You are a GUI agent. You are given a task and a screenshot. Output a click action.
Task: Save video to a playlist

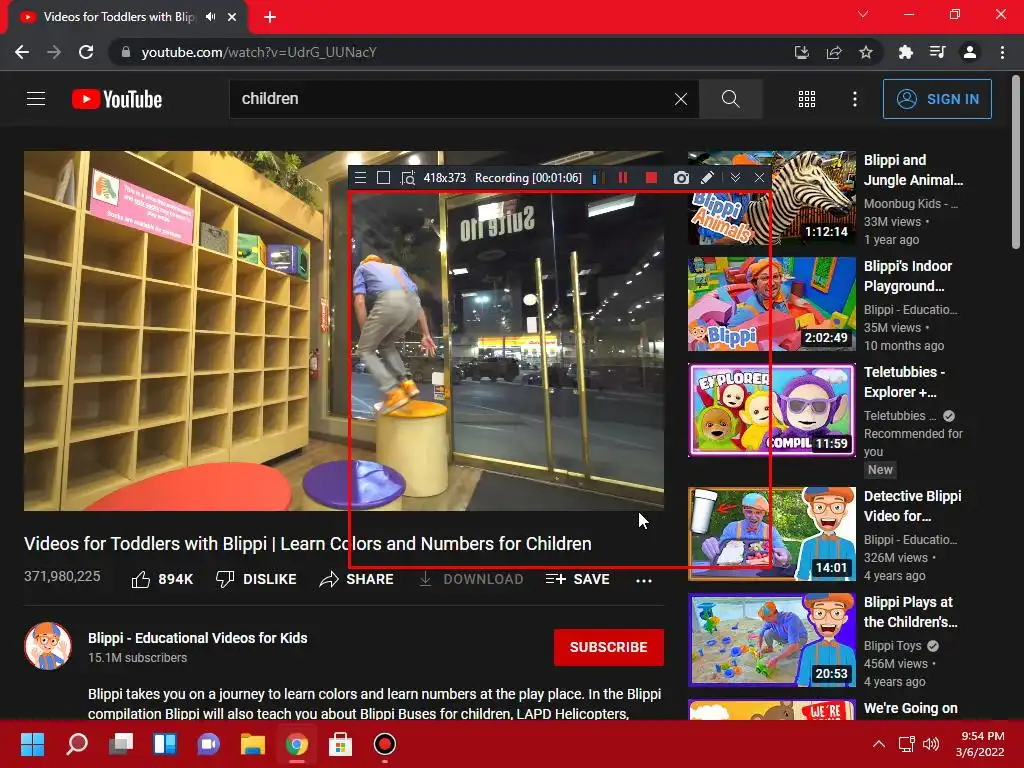[x=577, y=579]
